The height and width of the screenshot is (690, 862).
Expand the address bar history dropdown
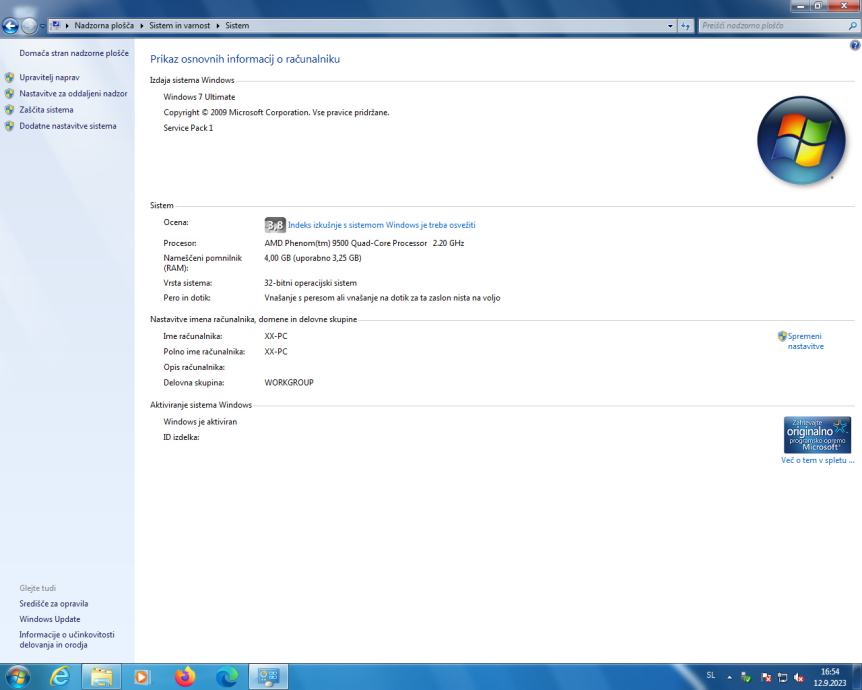pos(670,24)
